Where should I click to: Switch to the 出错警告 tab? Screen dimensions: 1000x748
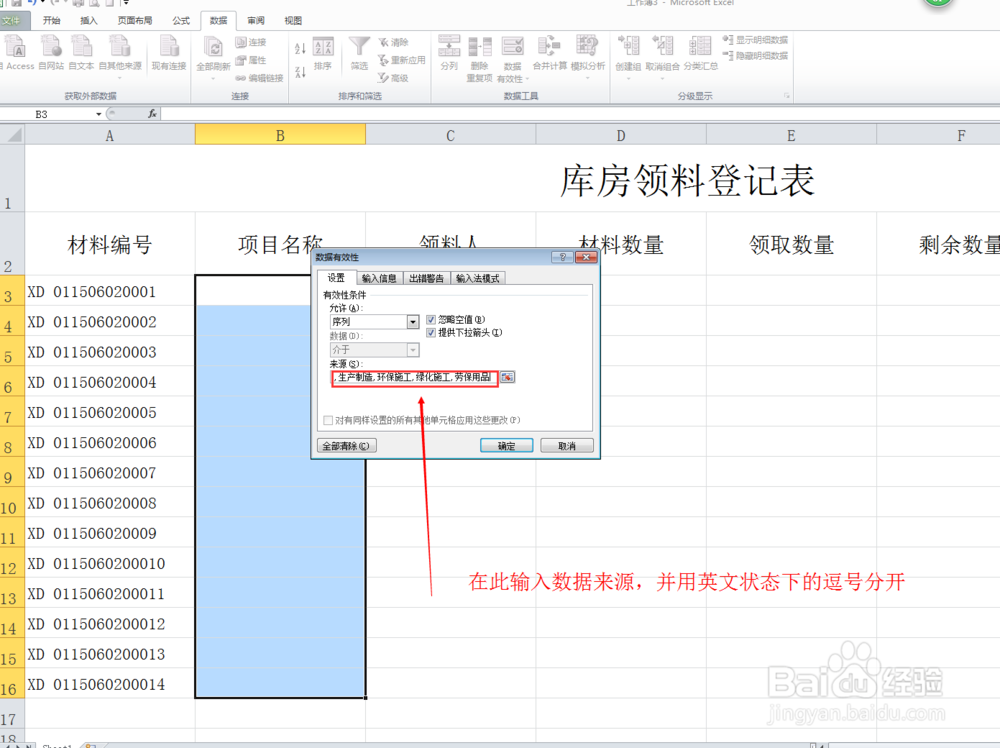coord(428,278)
